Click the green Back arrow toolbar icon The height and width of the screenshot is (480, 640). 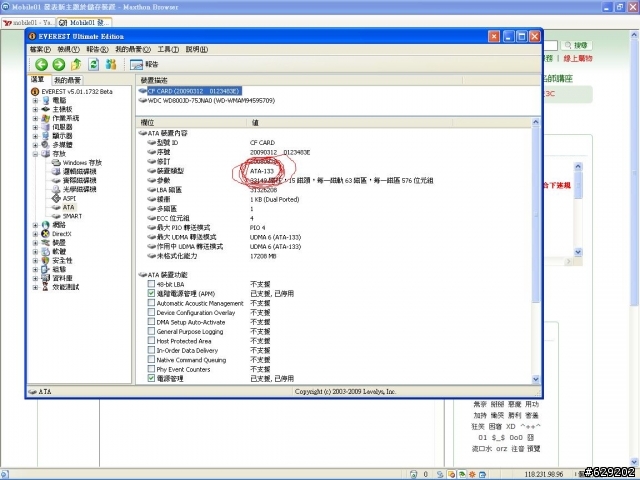pyautogui.click(x=41, y=64)
